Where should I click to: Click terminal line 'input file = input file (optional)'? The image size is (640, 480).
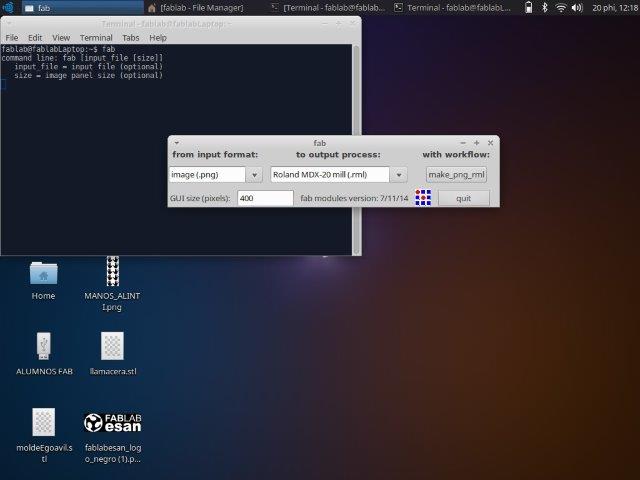(x=88, y=67)
